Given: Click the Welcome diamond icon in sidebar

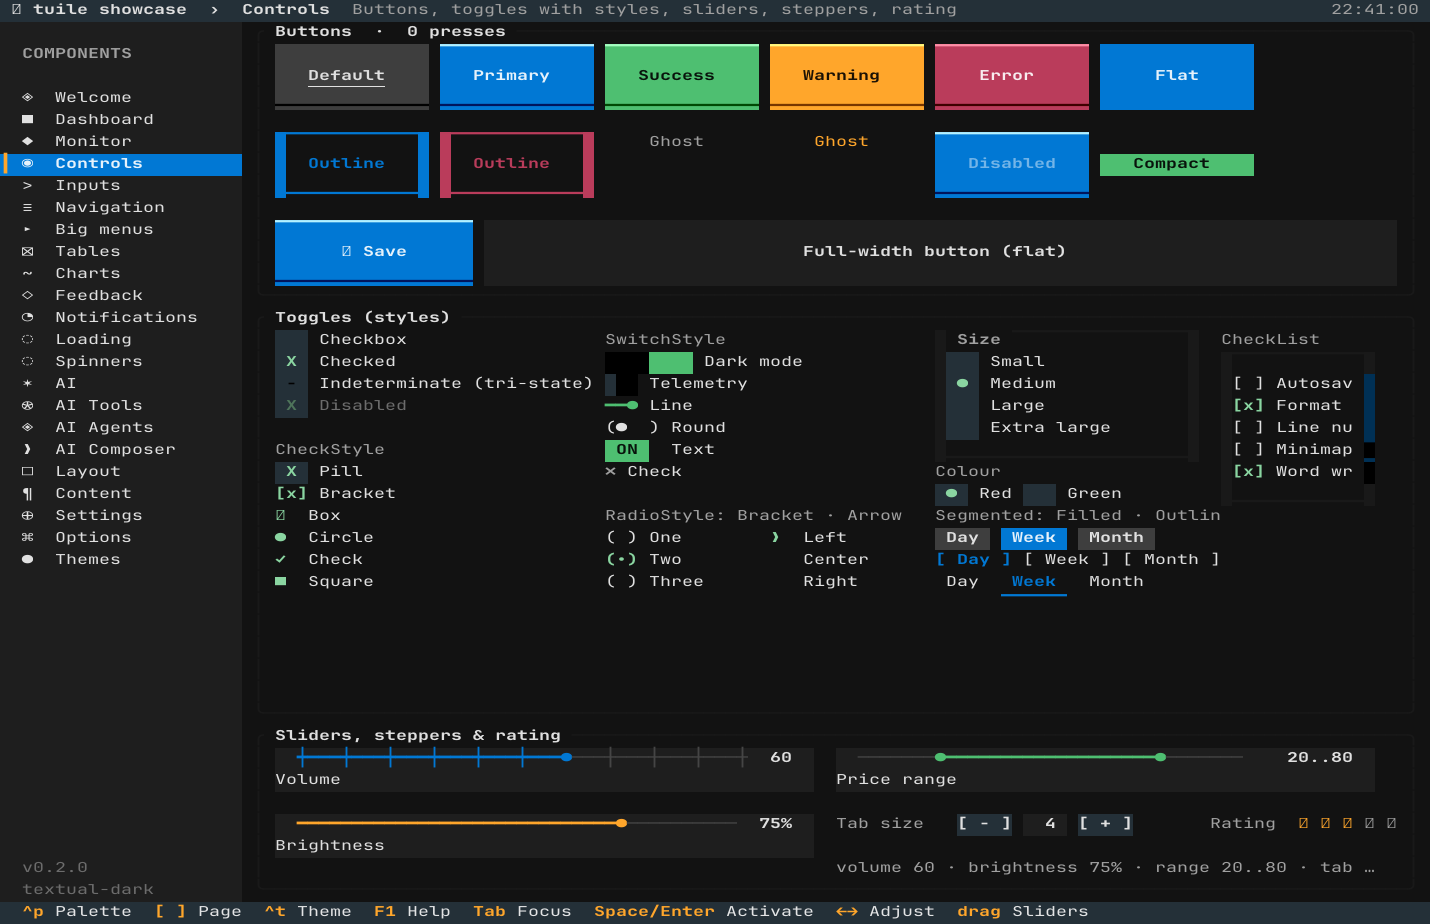Looking at the screenshot, I should tap(28, 97).
